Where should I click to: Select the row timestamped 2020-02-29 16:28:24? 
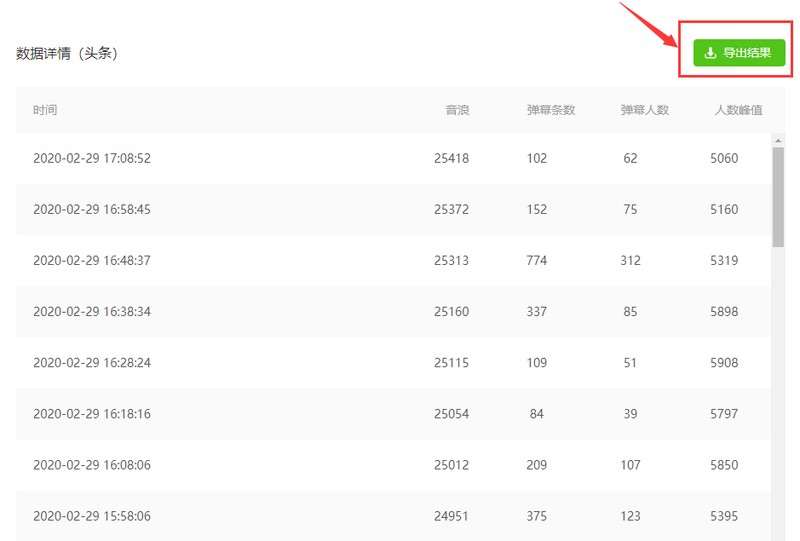393,362
